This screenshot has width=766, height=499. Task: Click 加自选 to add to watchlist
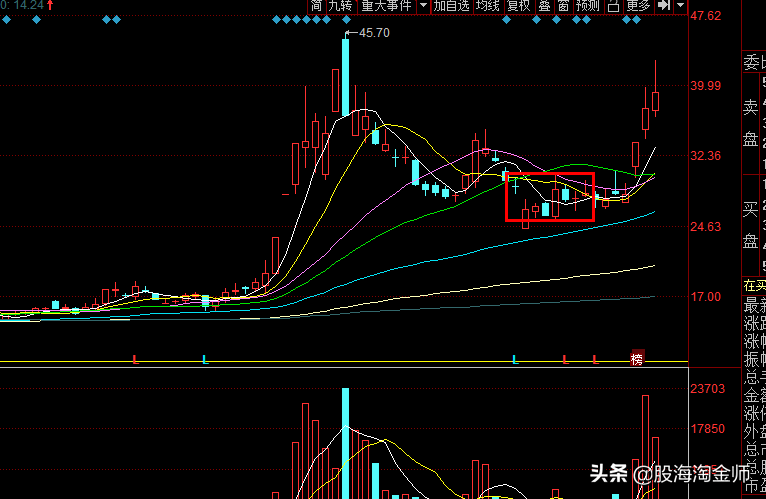click(x=451, y=6)
